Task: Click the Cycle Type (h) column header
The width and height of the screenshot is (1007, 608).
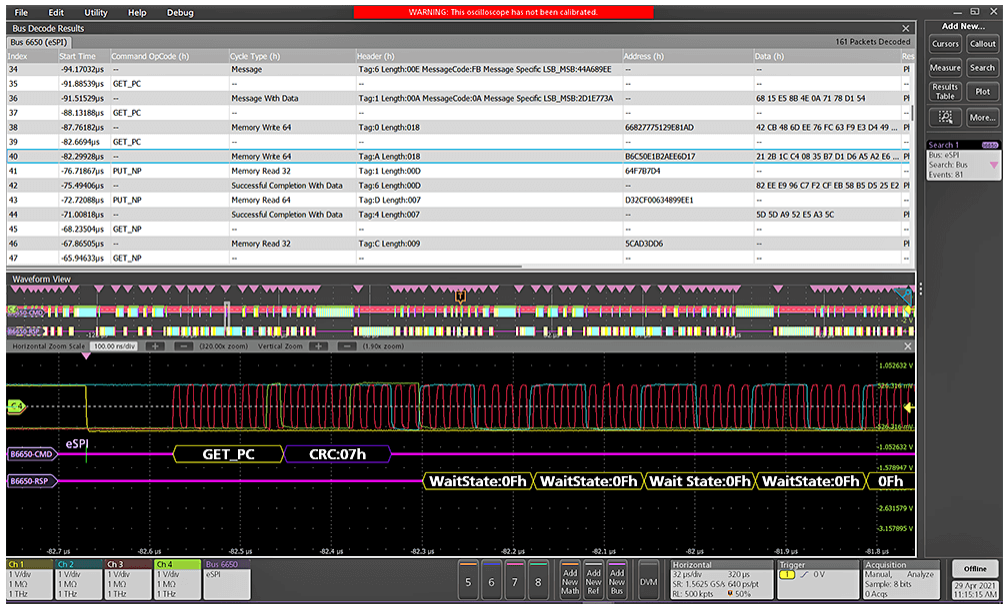Action: coord(292,56)
